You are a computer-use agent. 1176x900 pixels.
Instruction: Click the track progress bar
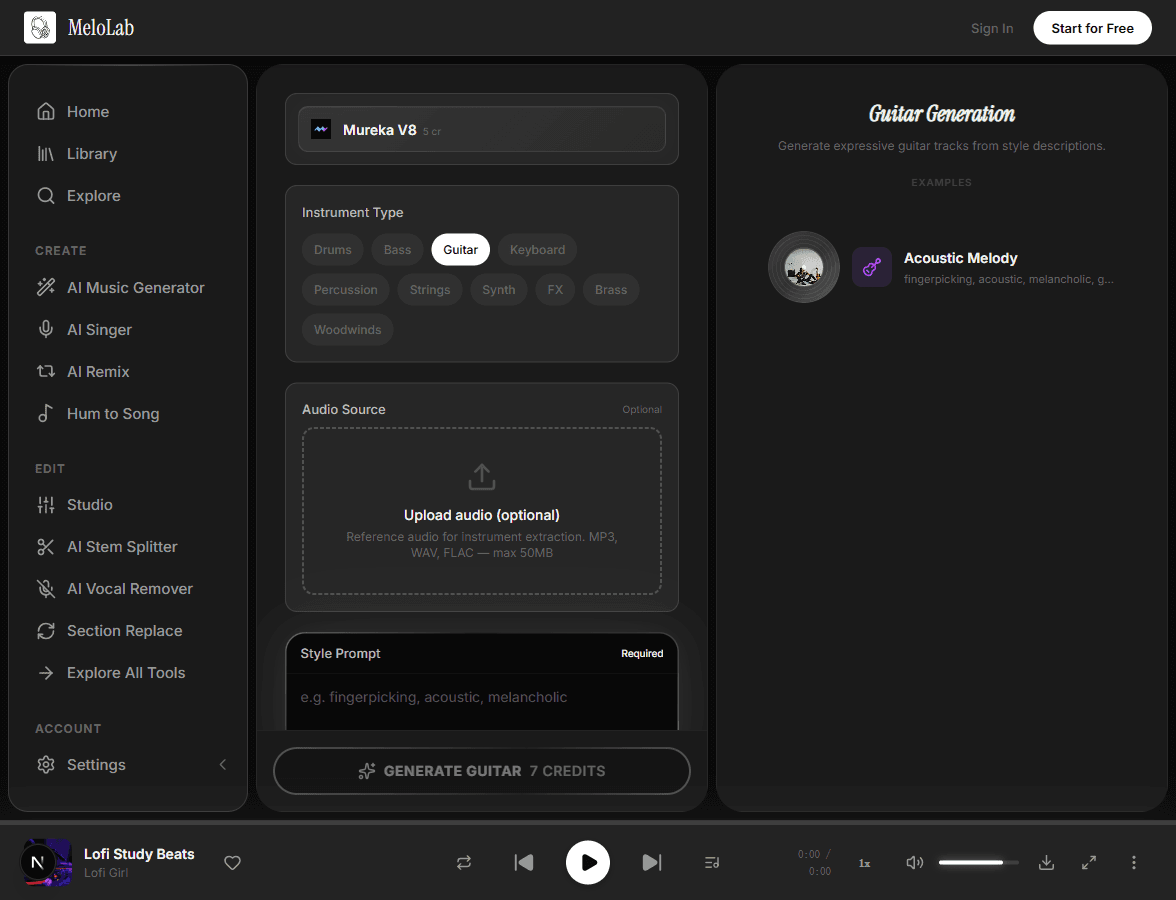[588, 823]
